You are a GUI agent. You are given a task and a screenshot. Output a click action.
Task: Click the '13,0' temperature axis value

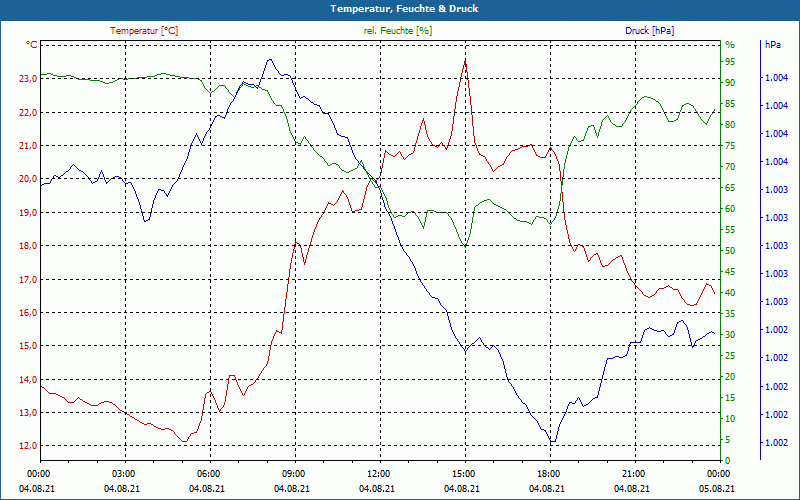(29, 413)
